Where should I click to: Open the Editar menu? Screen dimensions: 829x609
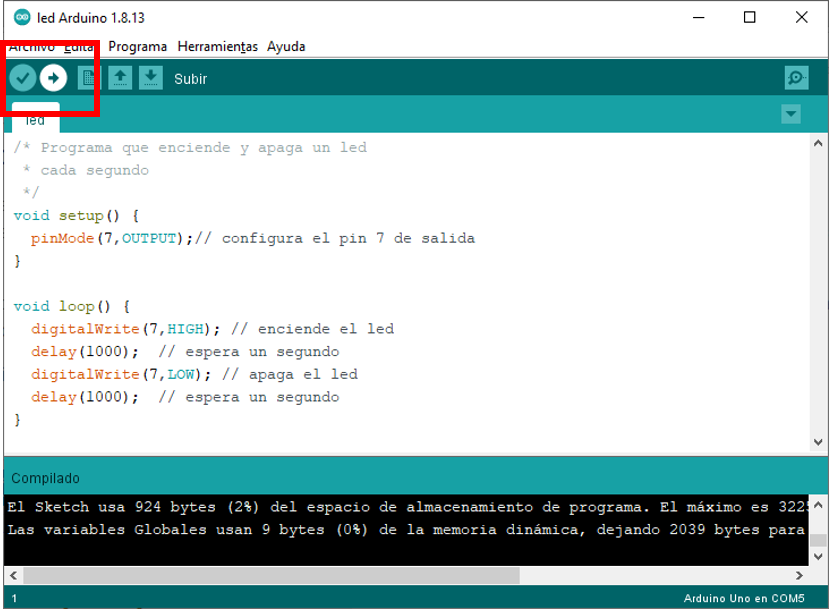tap(79, 46)
